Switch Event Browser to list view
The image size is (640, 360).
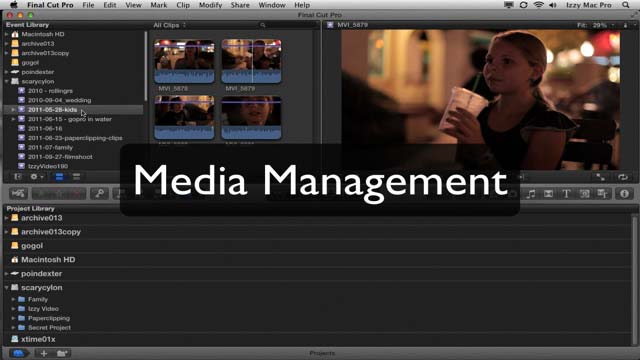[76, 177]
